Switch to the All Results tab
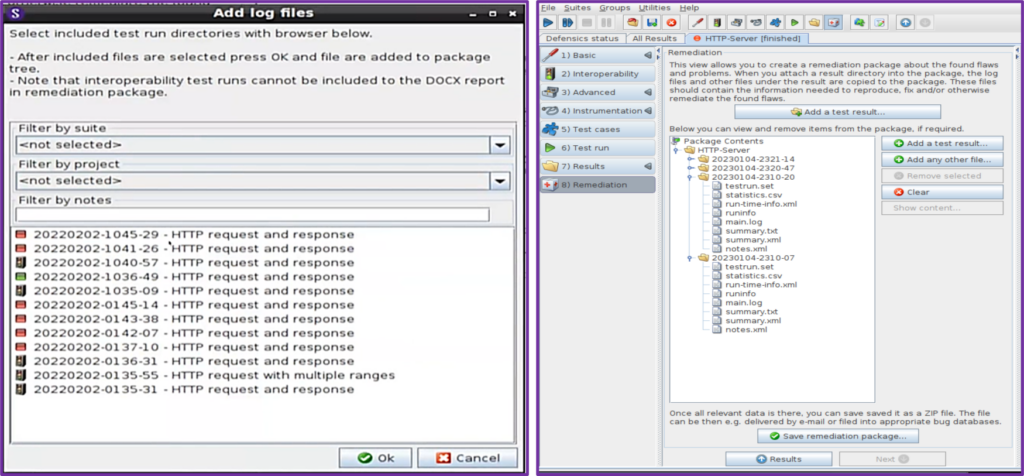The width and height of the screenshot is (1024, 476). (x=654, y=38)
